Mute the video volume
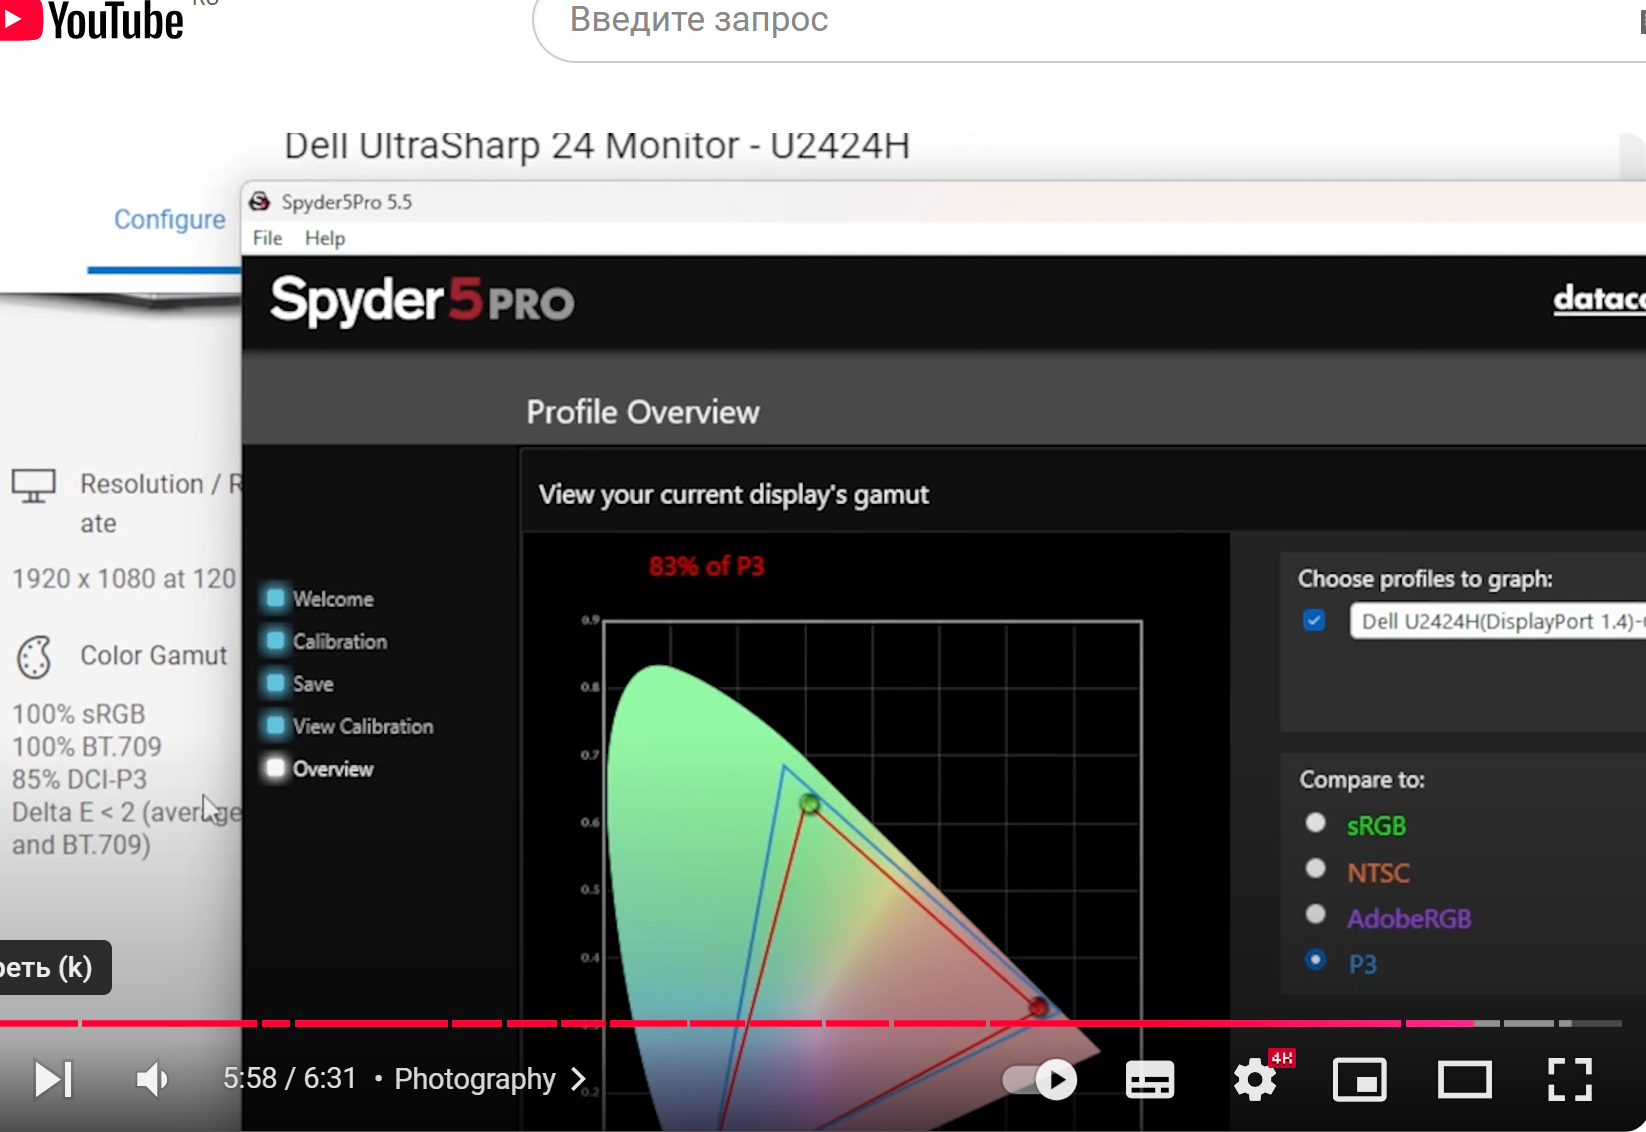Image resolution: width=1646 pixels, height=1132 pixels. 152,1079
